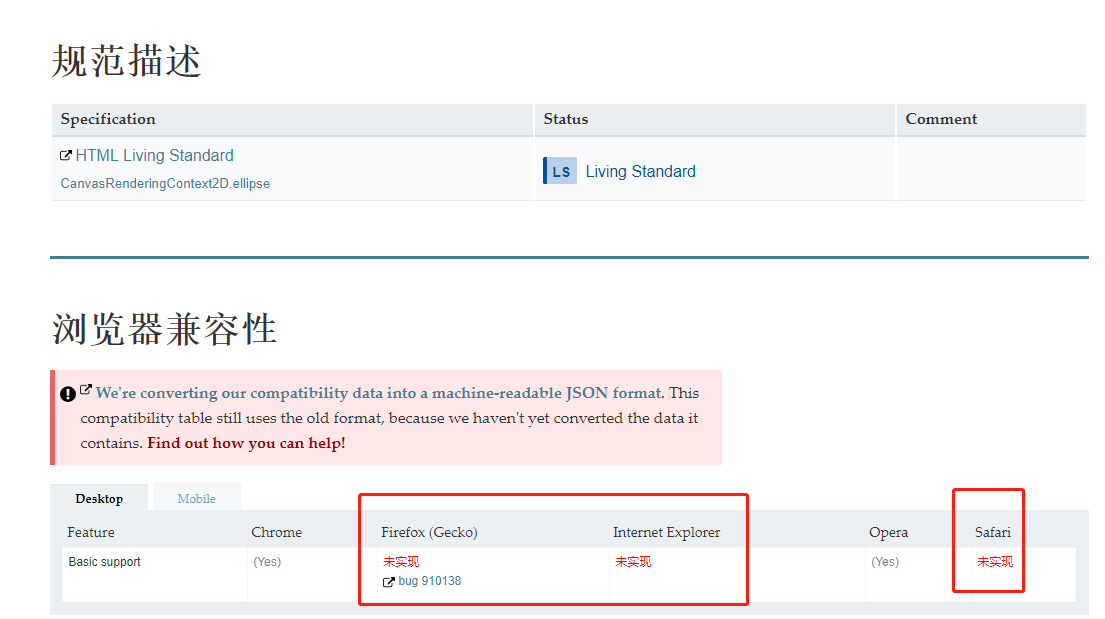
Task: Click the Firefox (Gecko) column header
Action: 429,532
